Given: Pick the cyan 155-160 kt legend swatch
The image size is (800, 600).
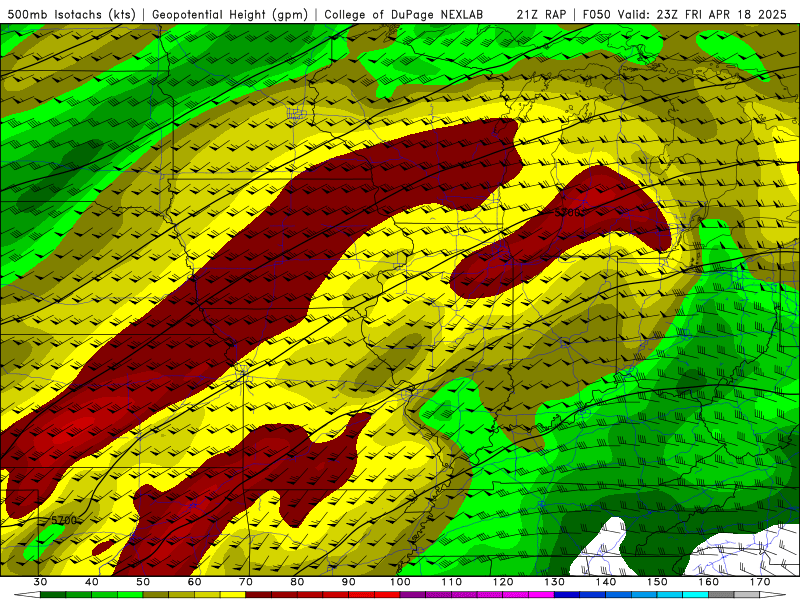Looking at the screenshot, I should [695, 595].
